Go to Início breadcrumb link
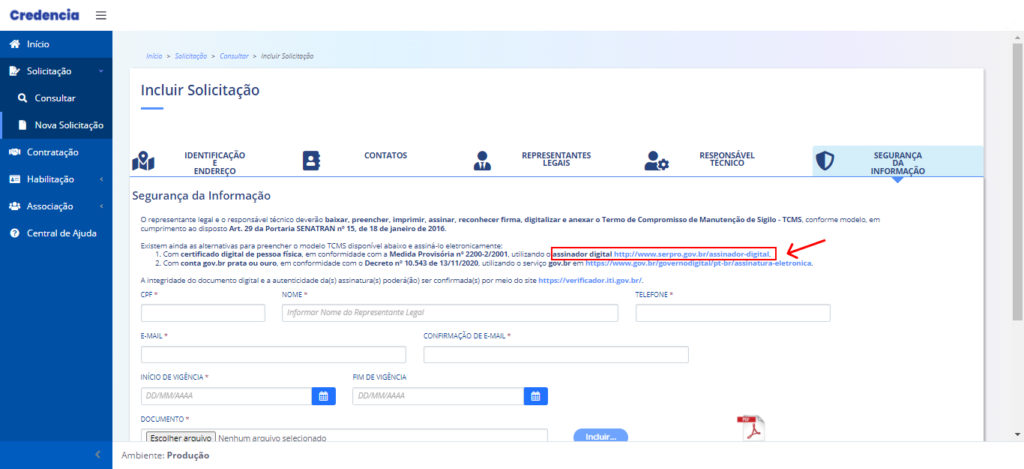 click(154, 56)
